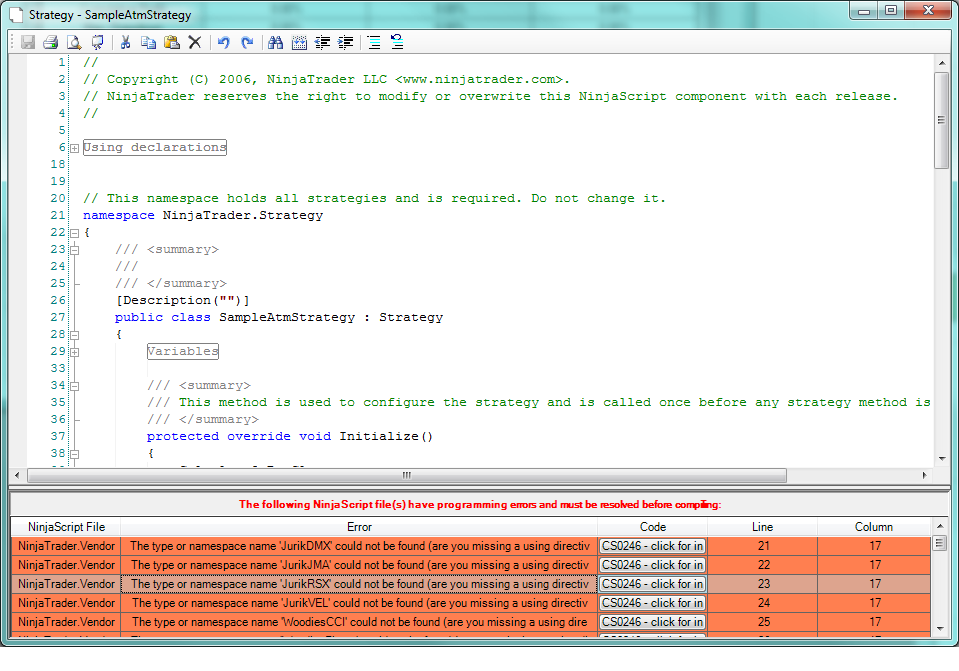Collapse the namespace block at line 22
The height and width of the screenshot is (671, 959).
(75, 233)
